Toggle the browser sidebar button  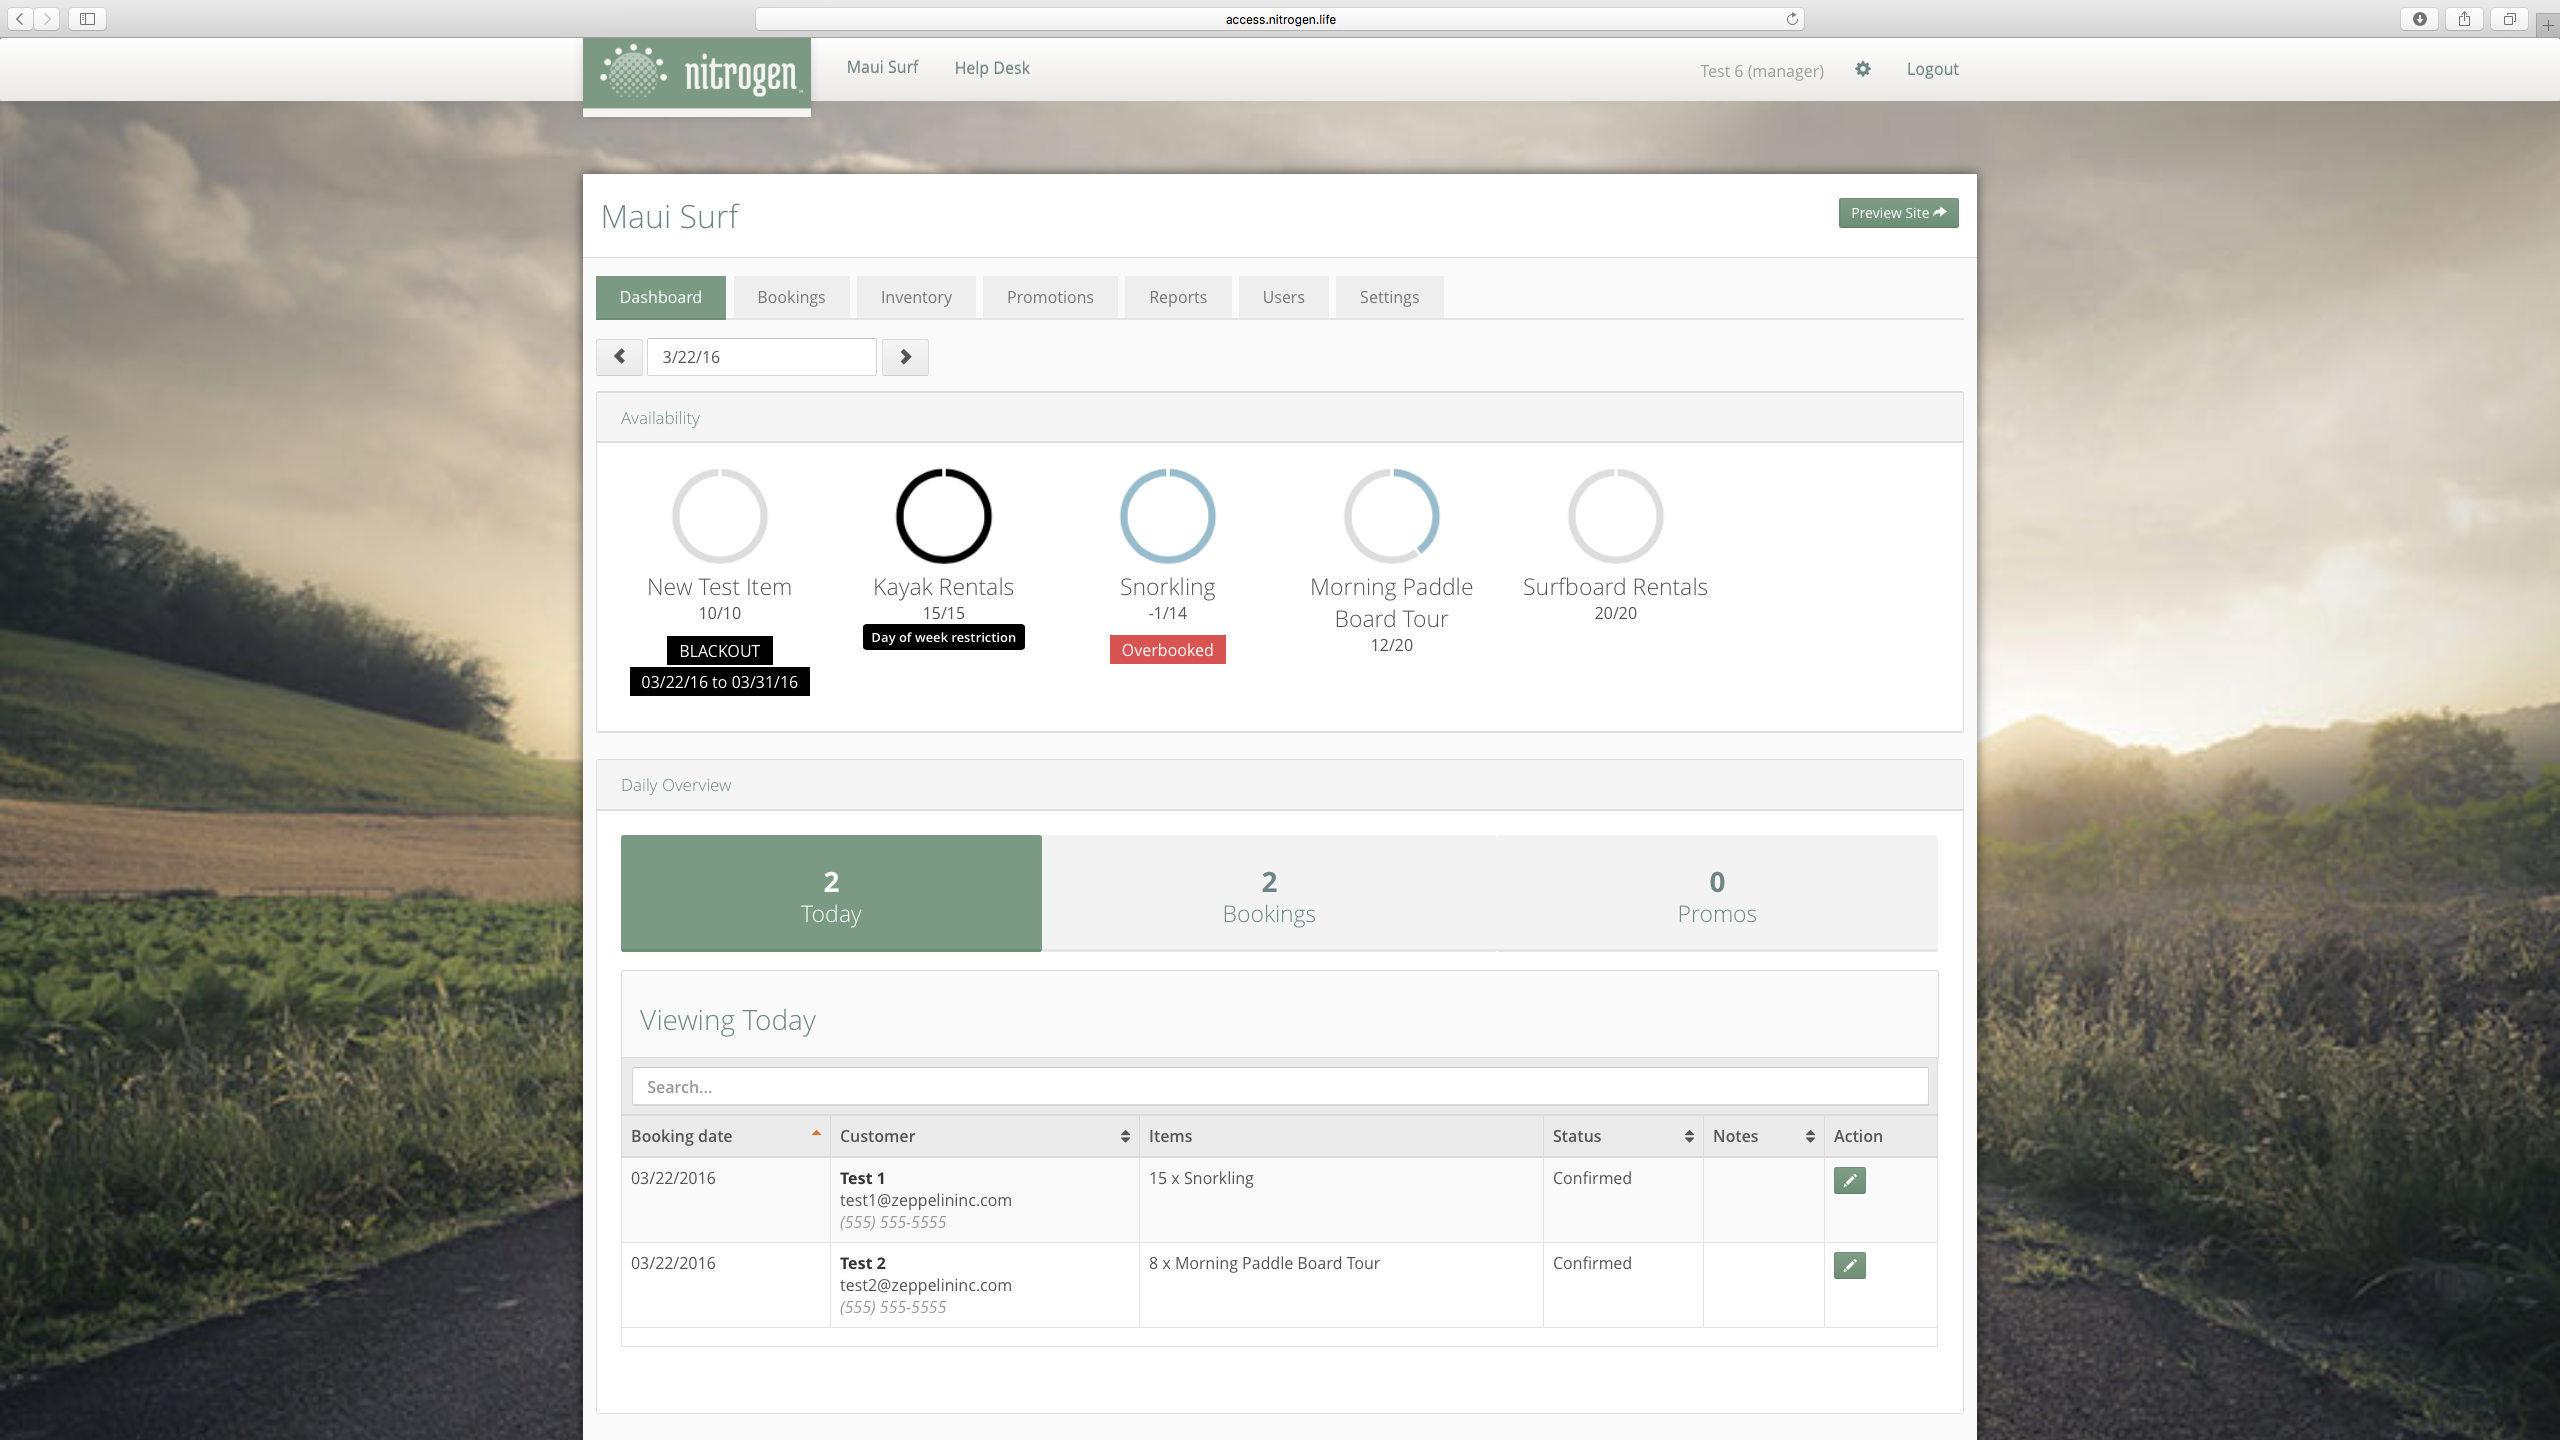(x=87, y=19)
